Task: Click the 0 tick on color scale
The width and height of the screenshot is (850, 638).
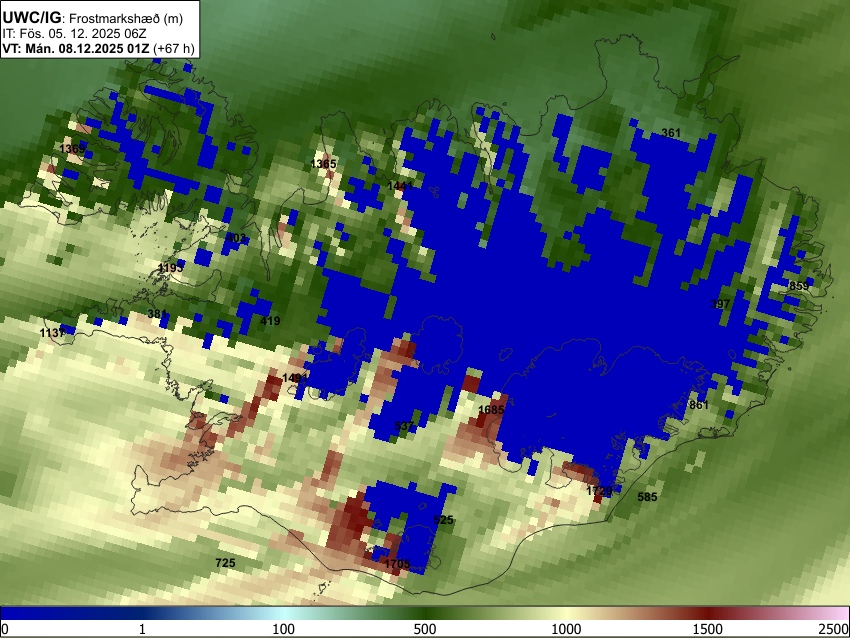Action: pyautogui.click(x=5, y=629)
